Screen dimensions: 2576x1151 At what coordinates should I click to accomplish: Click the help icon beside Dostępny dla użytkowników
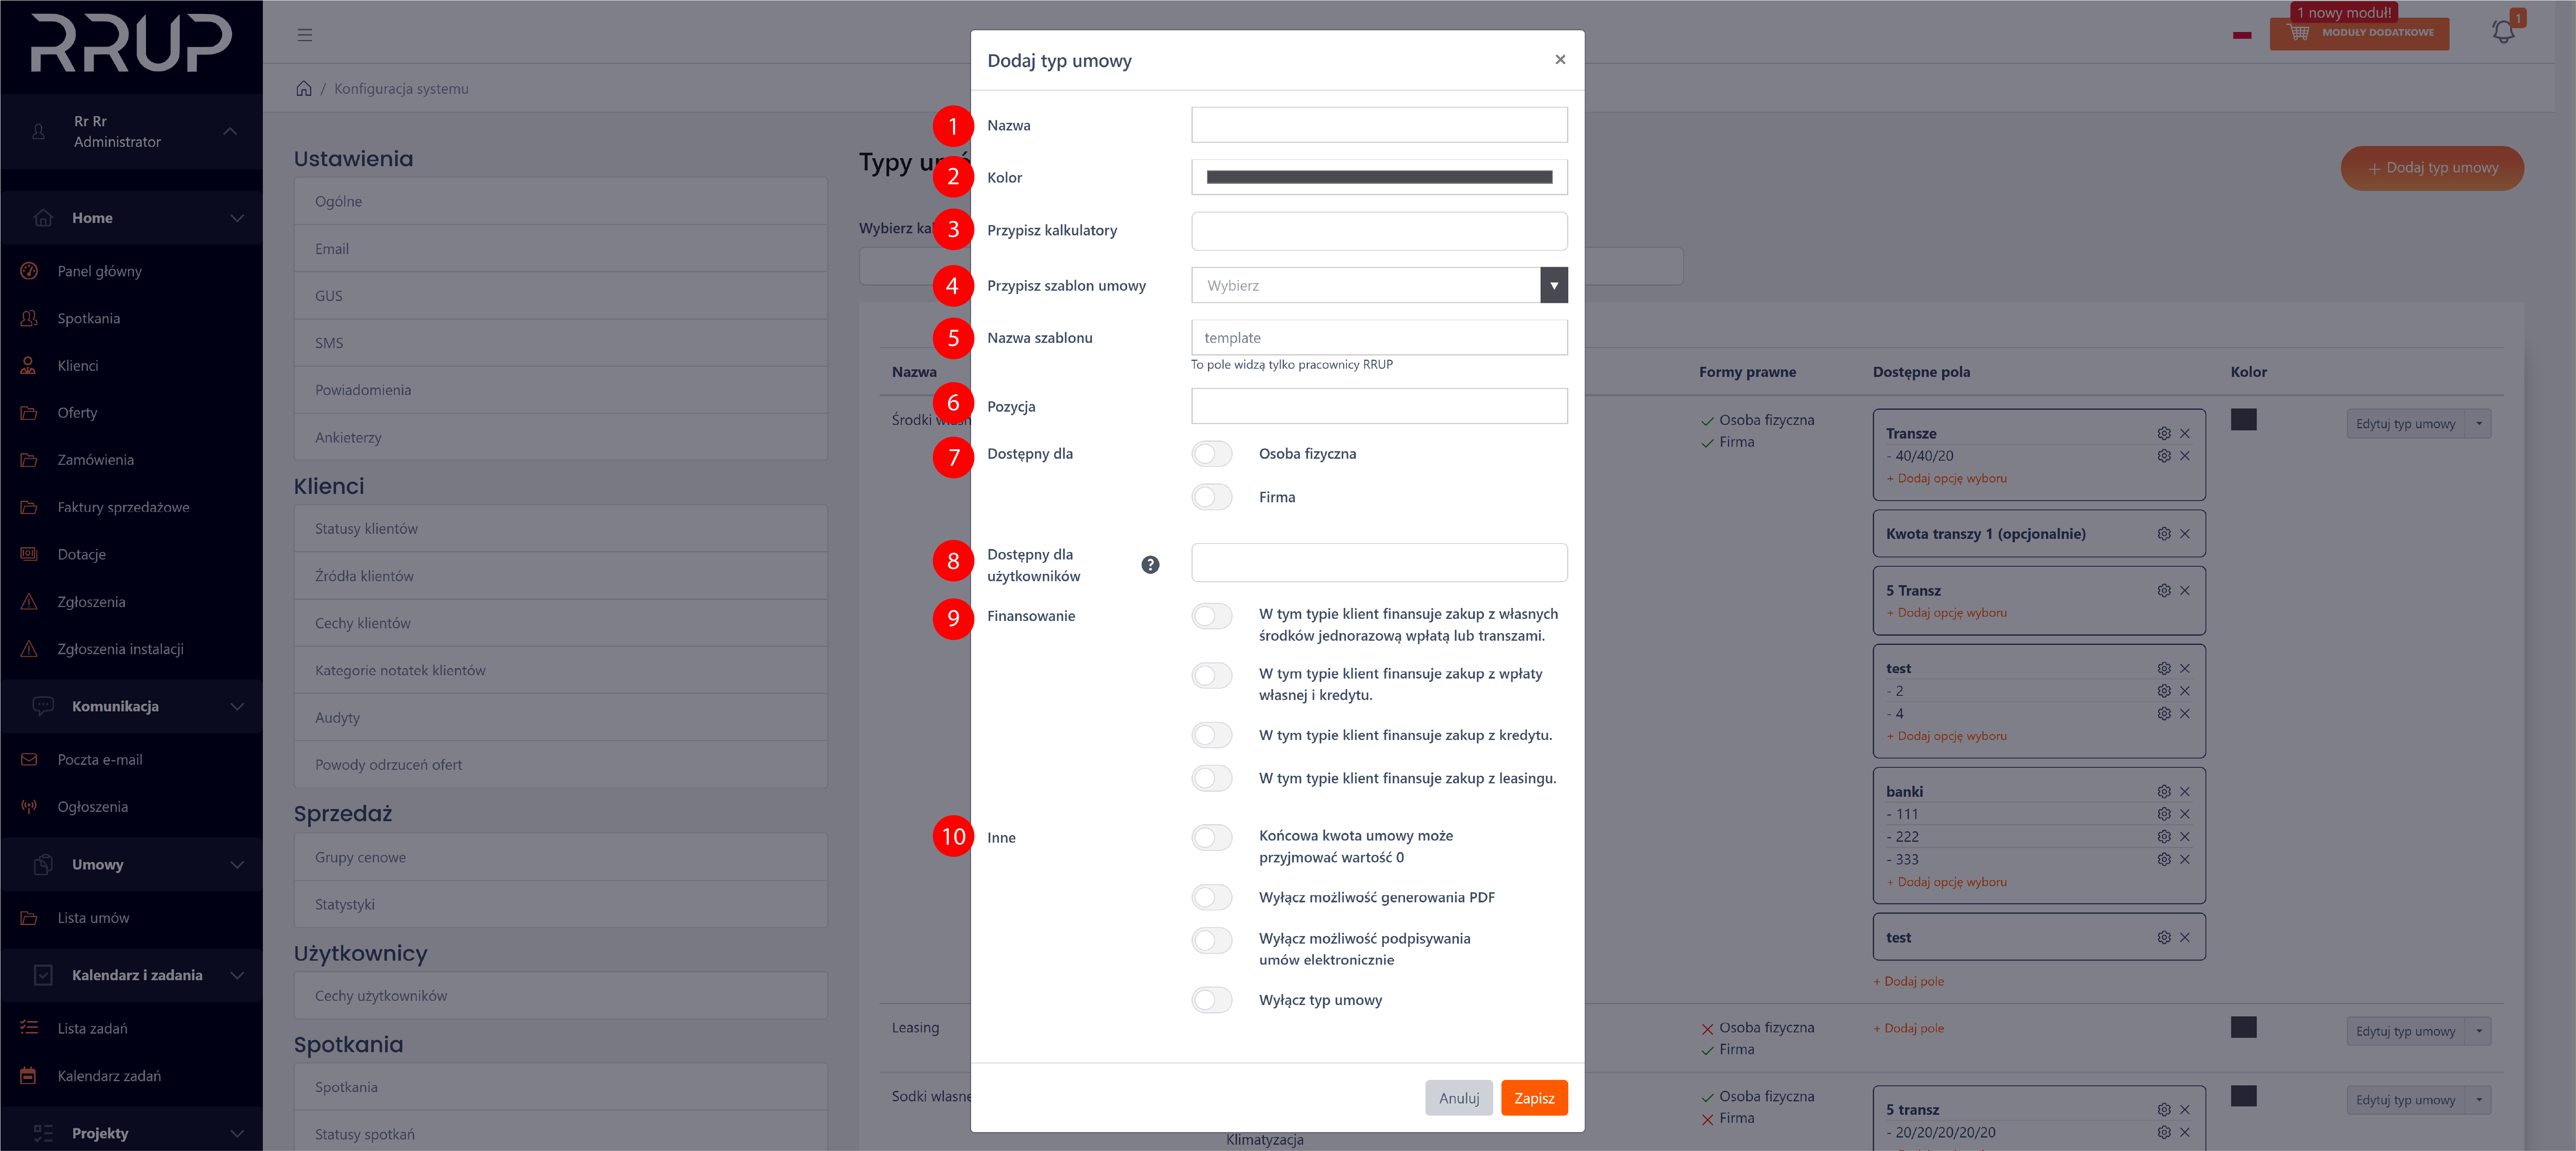[1150, 565]
